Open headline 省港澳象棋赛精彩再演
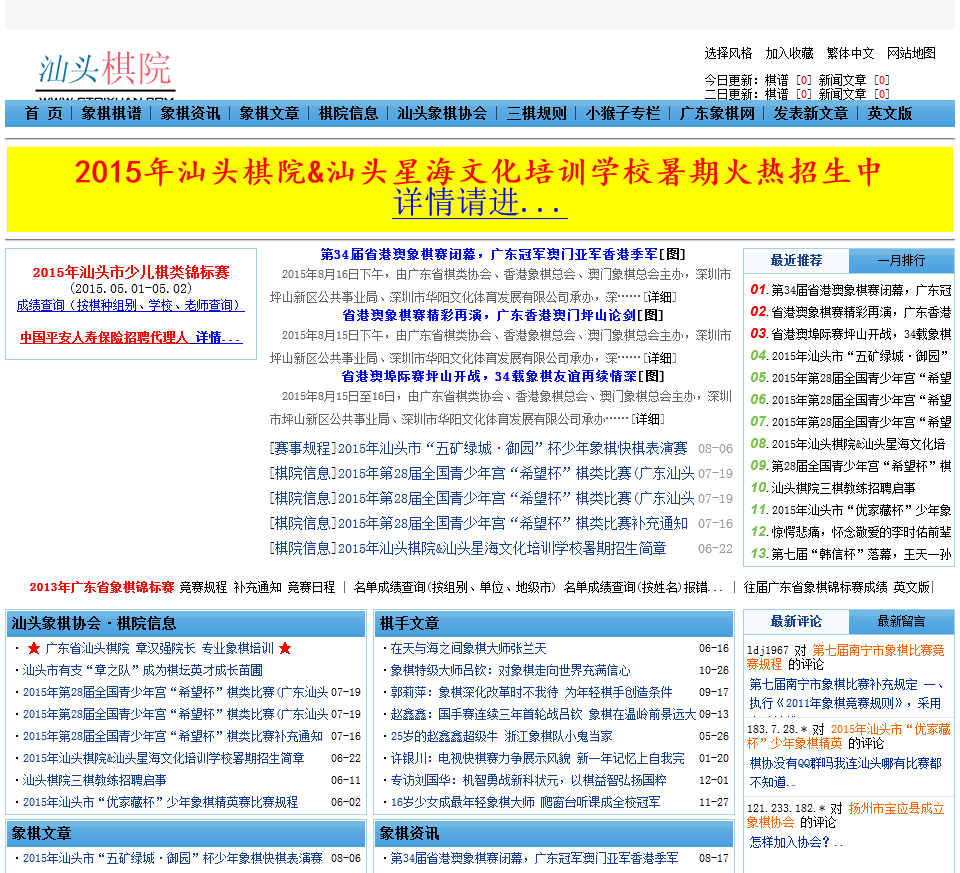This screenshot has height=873, width=960. click(489, 315)
